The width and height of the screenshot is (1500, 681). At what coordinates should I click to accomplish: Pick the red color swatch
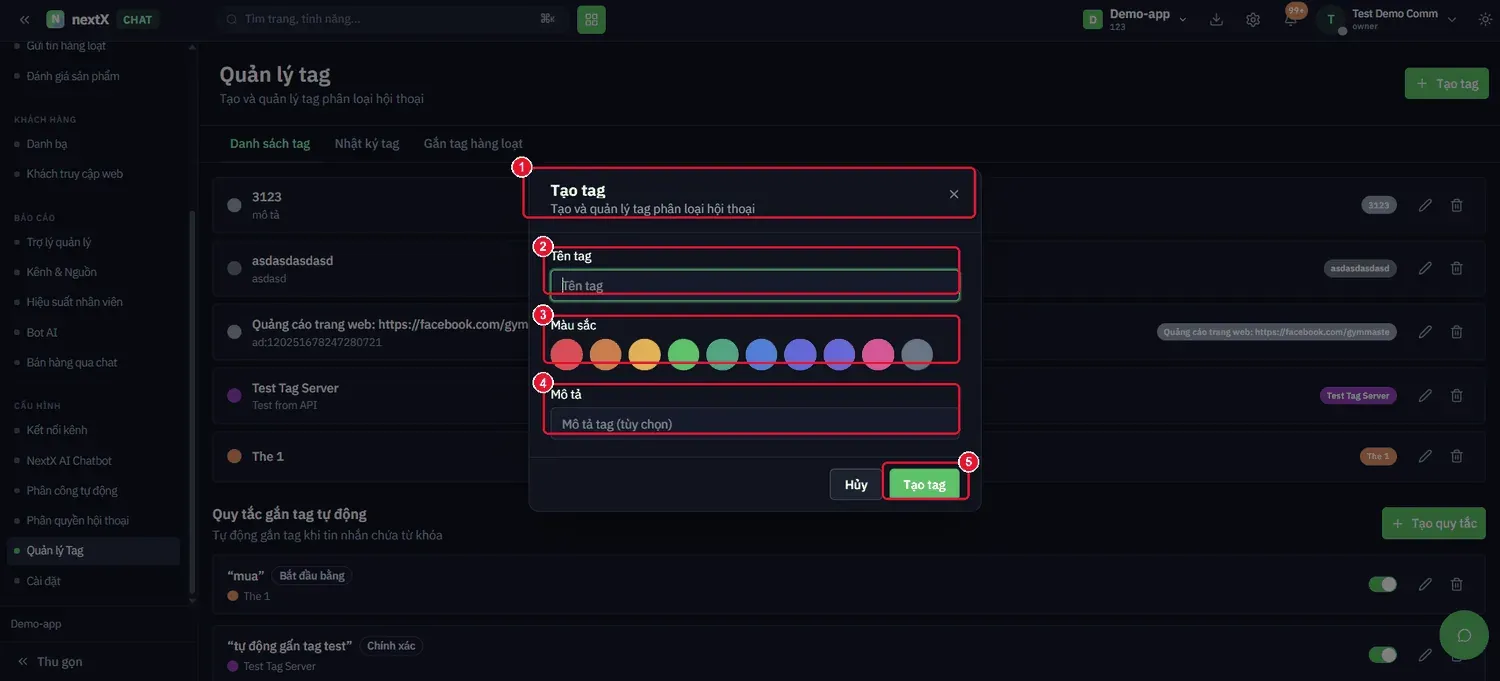(x=566, y=354)
